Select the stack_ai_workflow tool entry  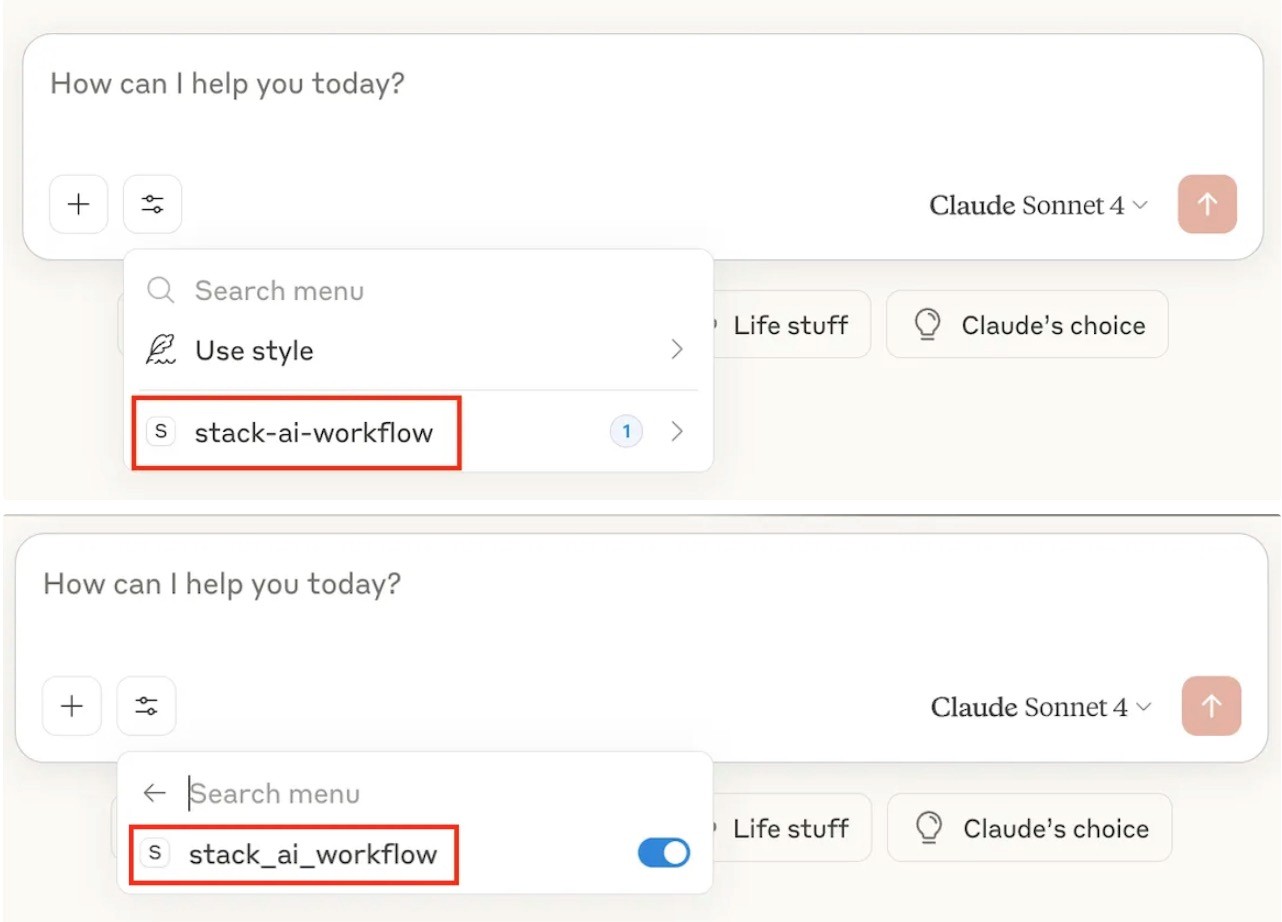click(x=415, y=854)
